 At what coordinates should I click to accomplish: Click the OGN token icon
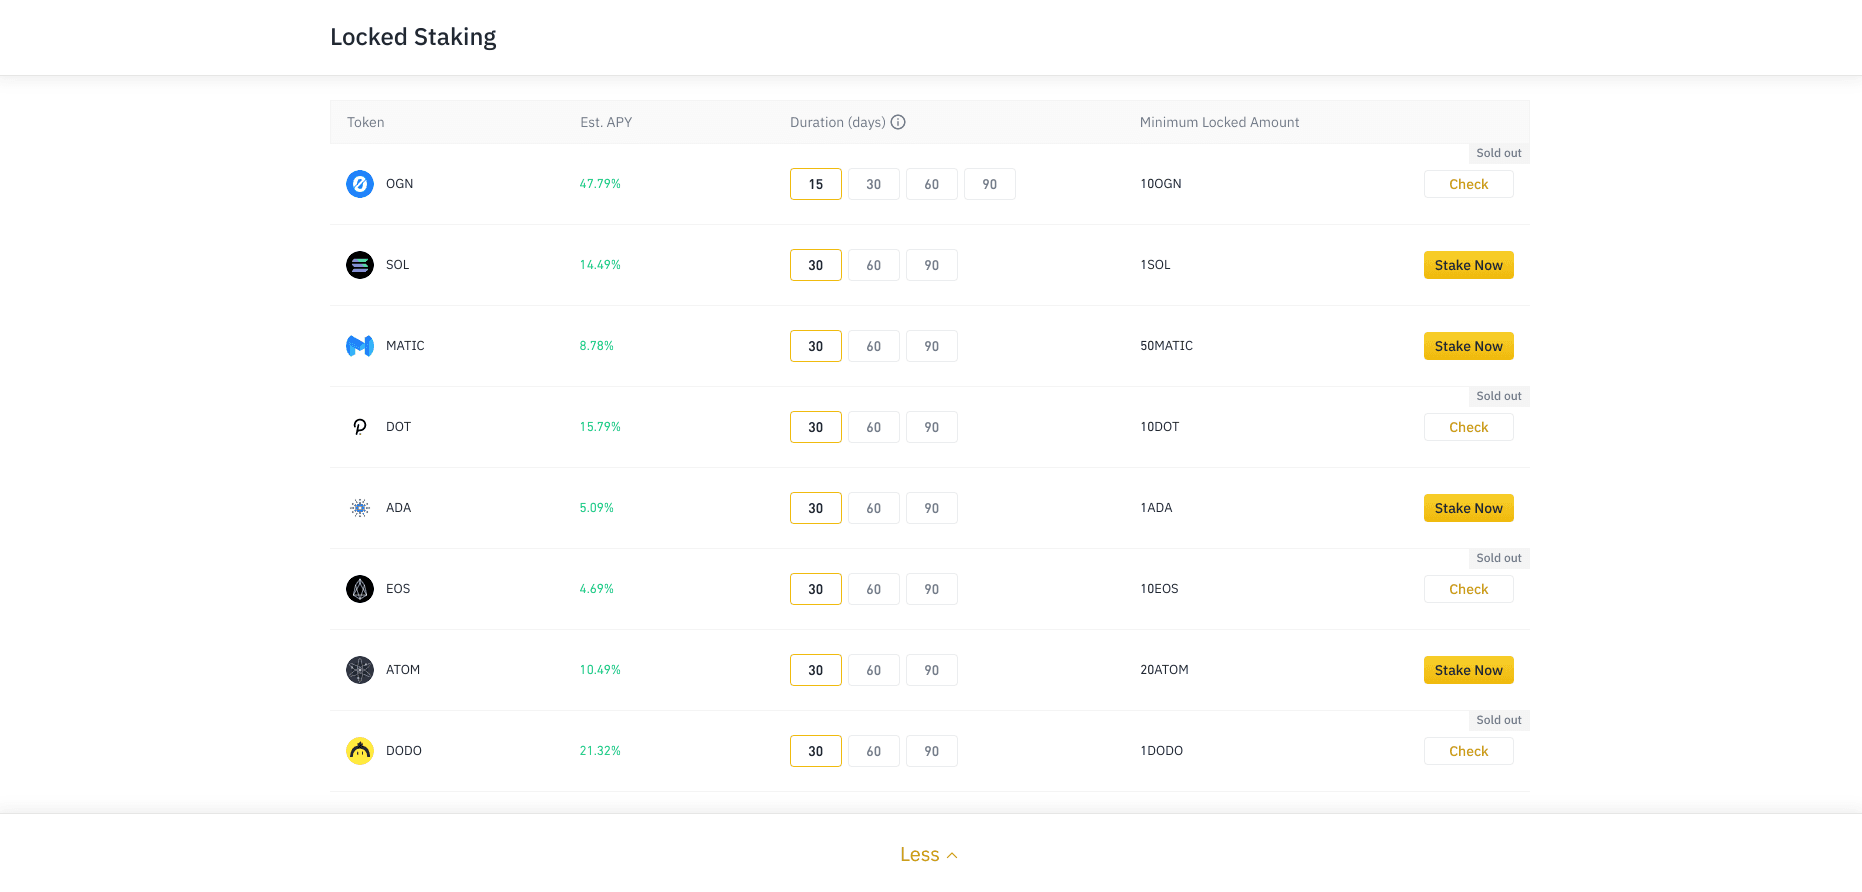[x=360, y=184]
